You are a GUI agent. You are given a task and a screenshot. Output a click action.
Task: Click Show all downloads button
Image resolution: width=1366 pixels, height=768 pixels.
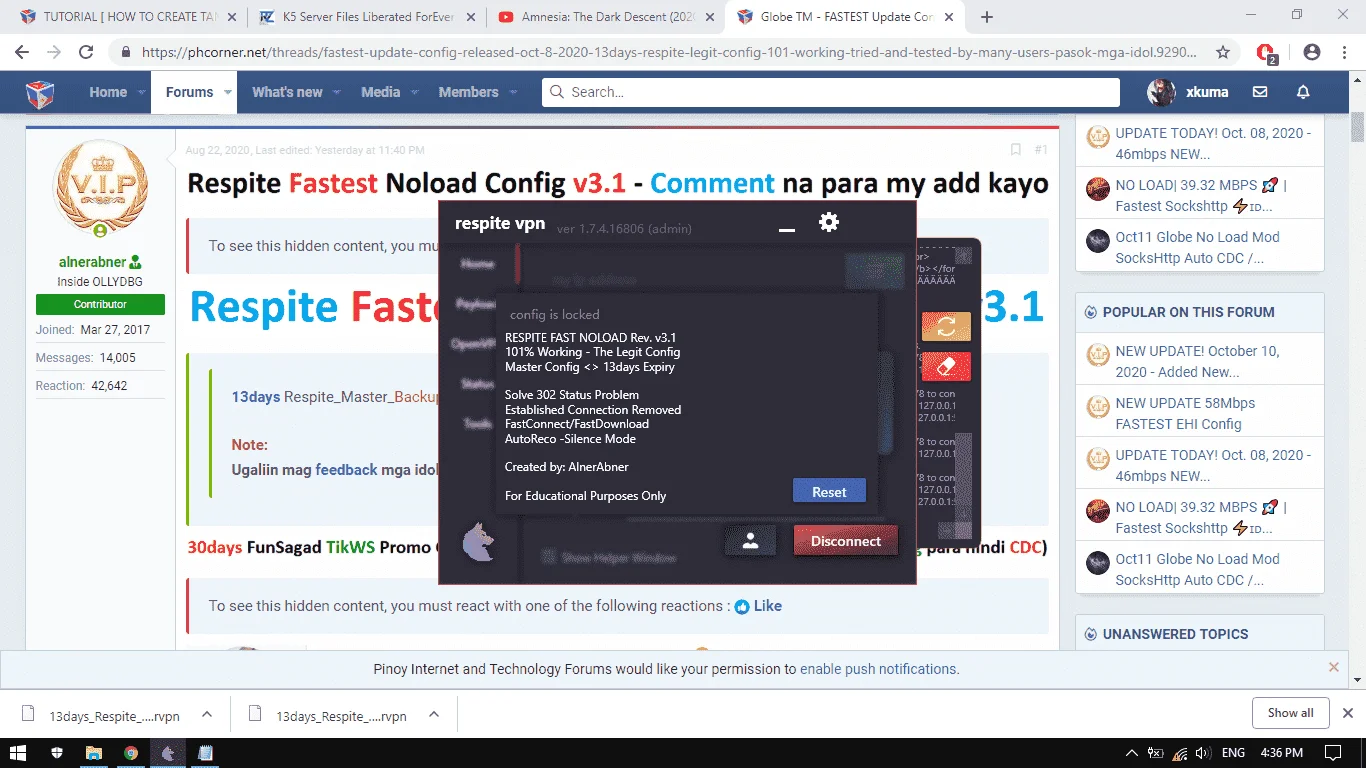coord(1290,713)
